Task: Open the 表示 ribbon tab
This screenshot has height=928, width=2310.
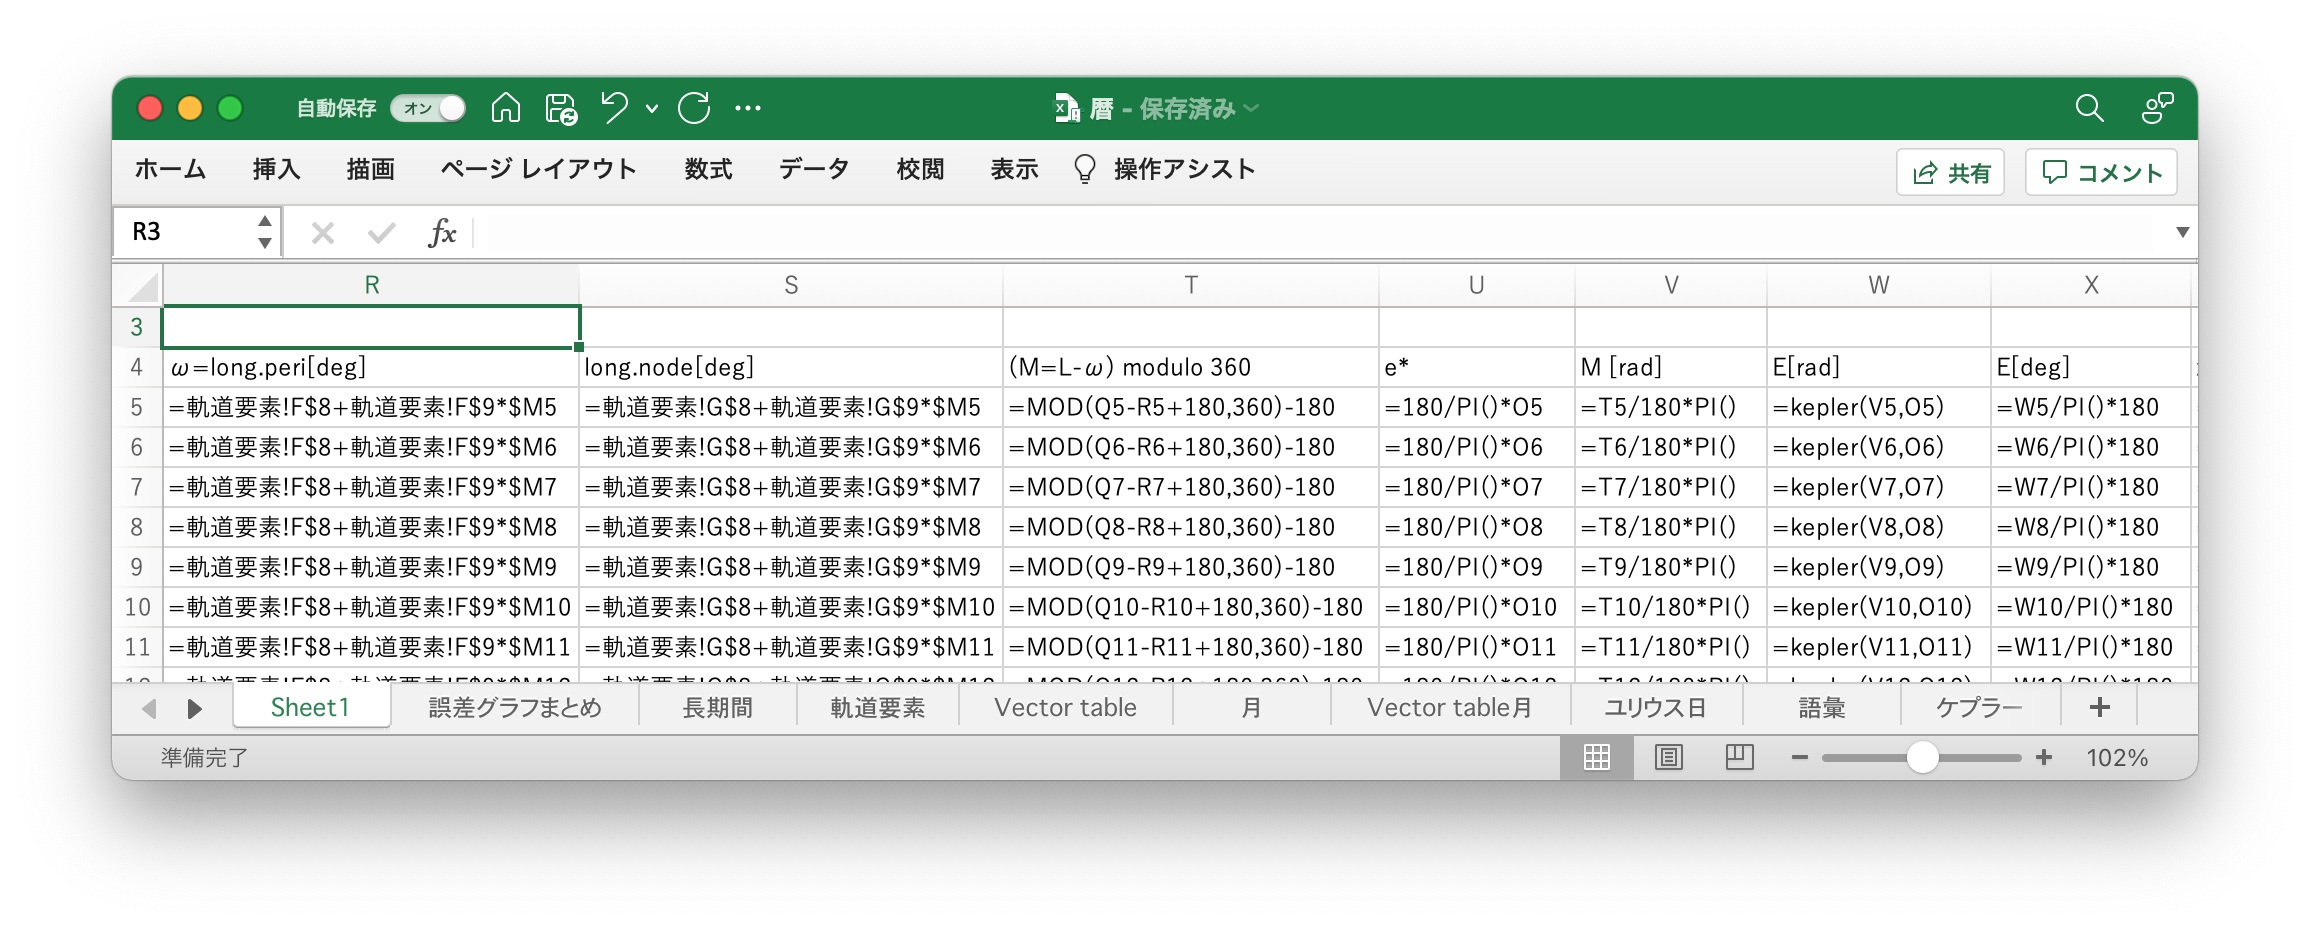Action: click(1014, 170)
